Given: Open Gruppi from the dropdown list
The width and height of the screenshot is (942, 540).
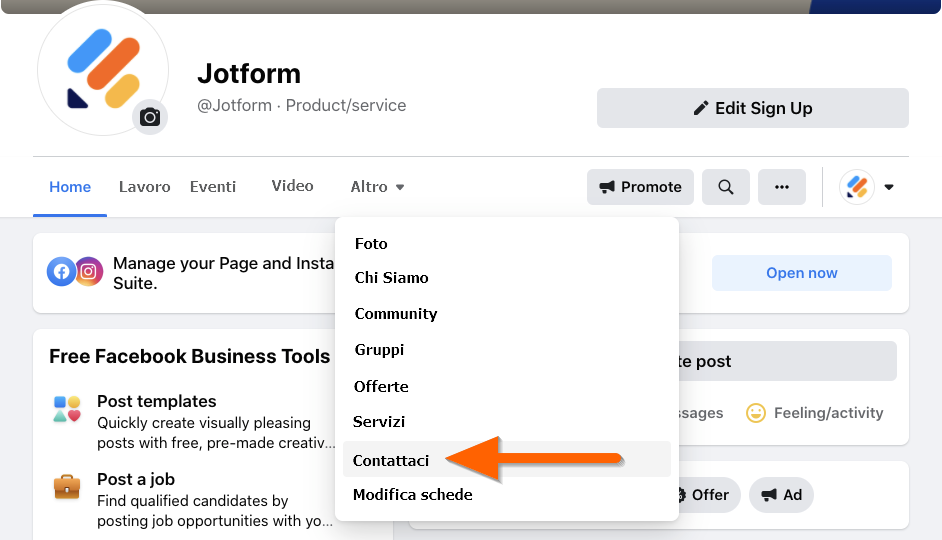Looking at the screenshot, I should pyautogui.click(x=379, y=350).
